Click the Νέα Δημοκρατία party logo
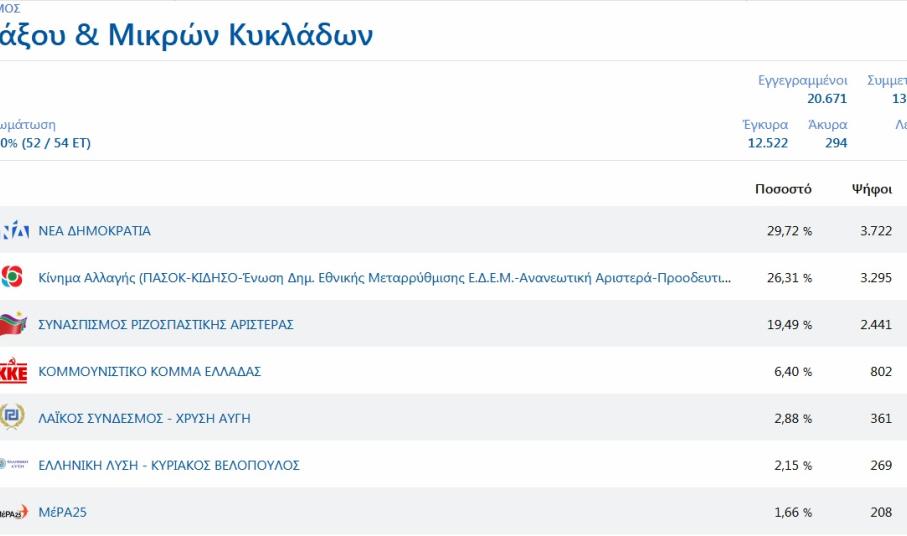 coord(14,231)
